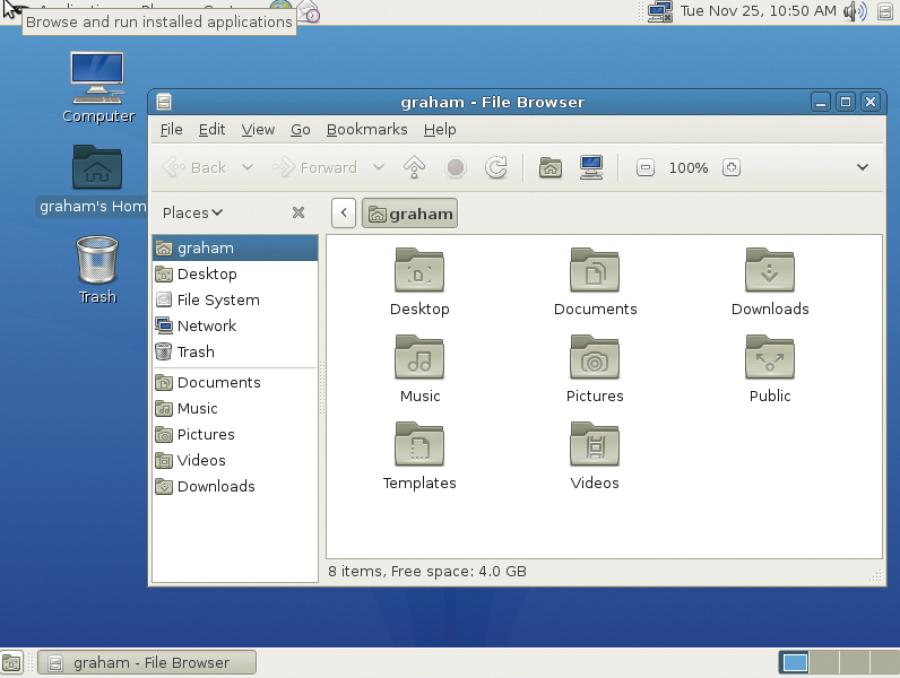Viewport: 900px width, 678px height.
Task: Stop loading with the stop icon
Action: click(456, 168)
